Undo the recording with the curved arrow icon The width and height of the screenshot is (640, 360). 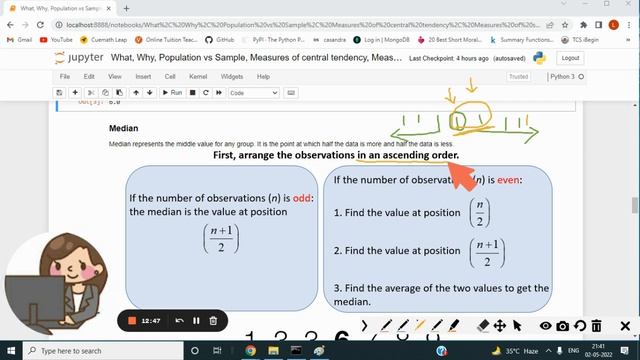[x=179, y=321]
